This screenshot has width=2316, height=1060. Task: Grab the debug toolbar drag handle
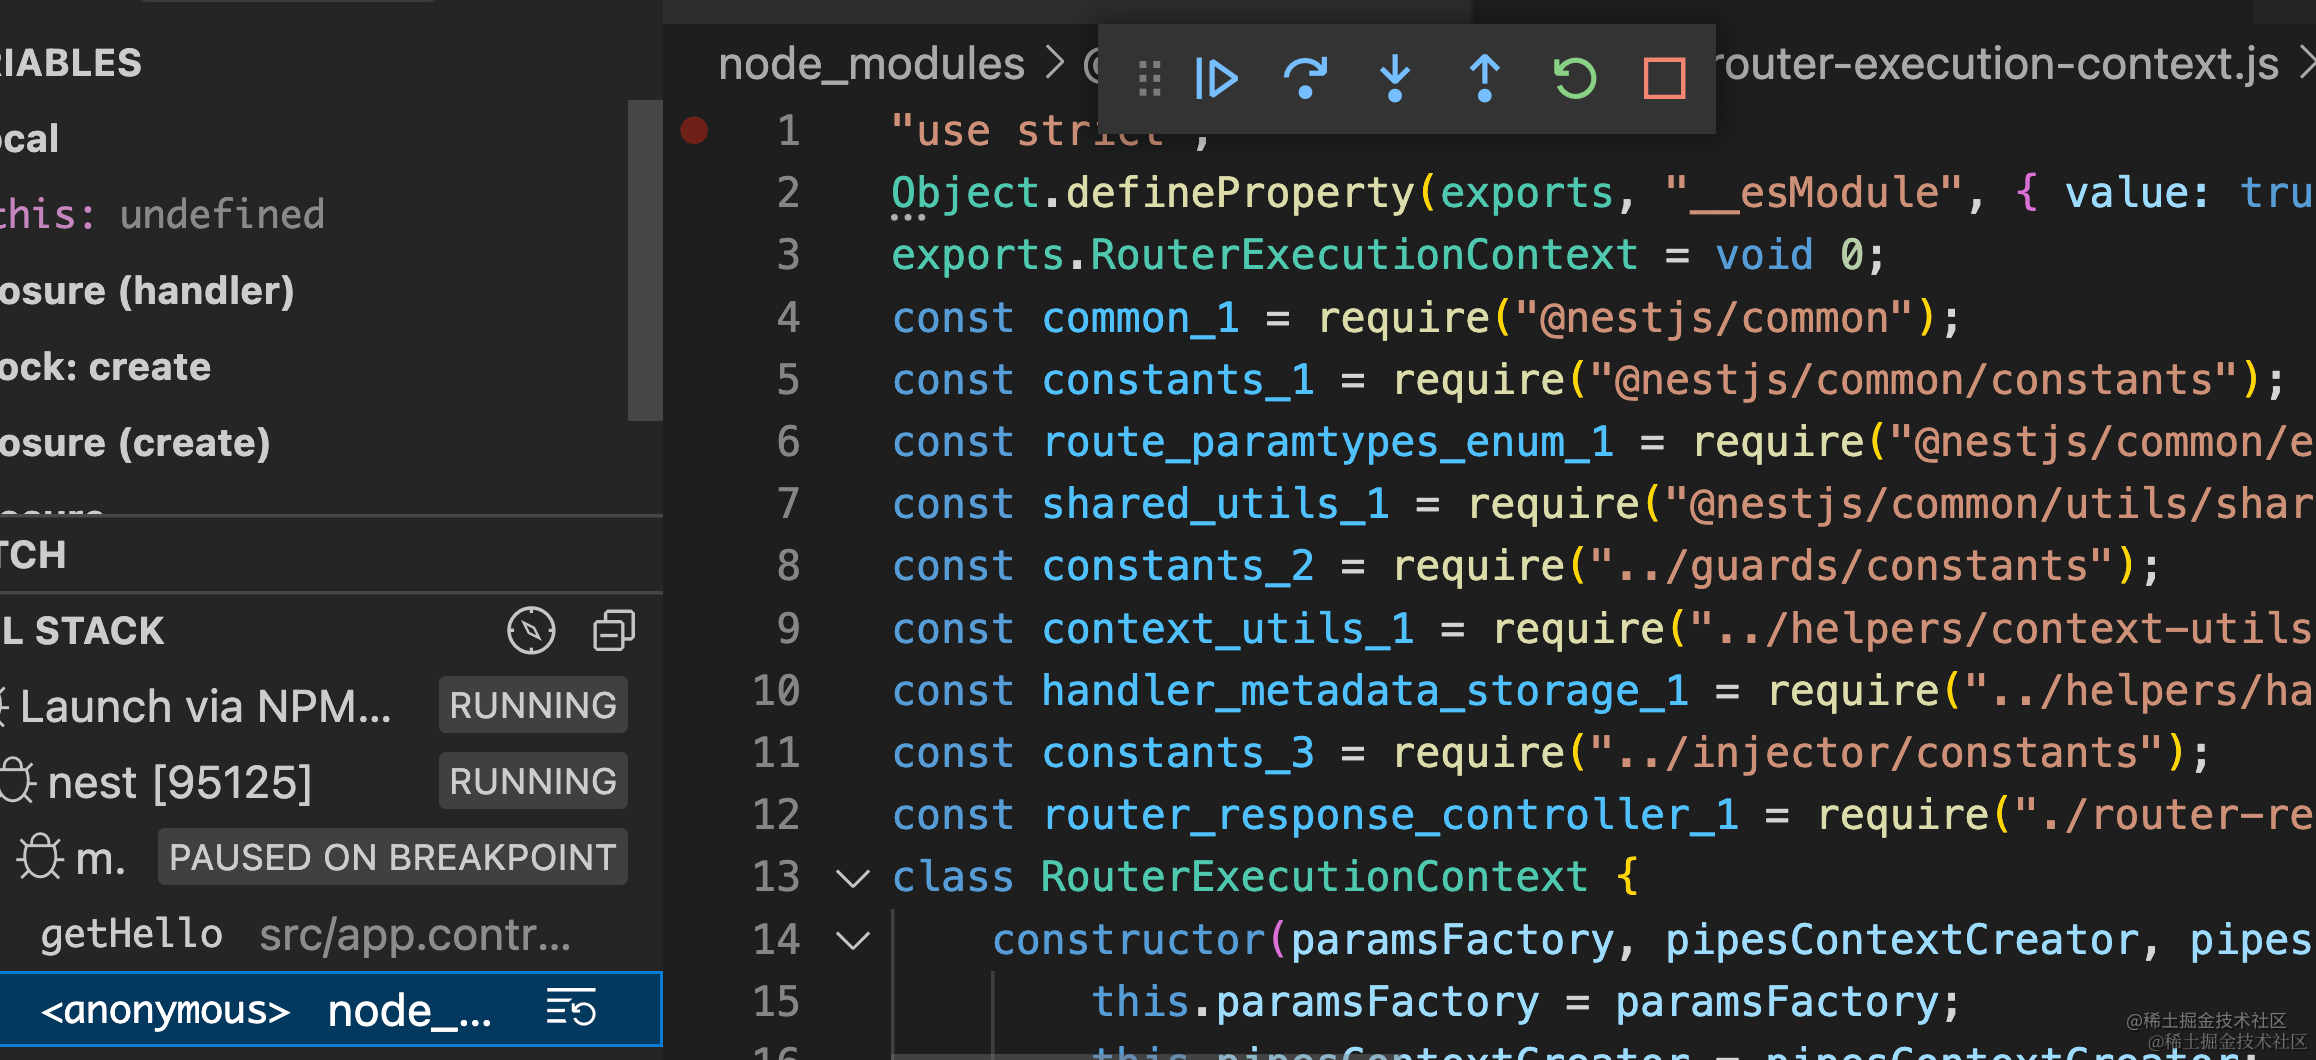pos(1149,78)
